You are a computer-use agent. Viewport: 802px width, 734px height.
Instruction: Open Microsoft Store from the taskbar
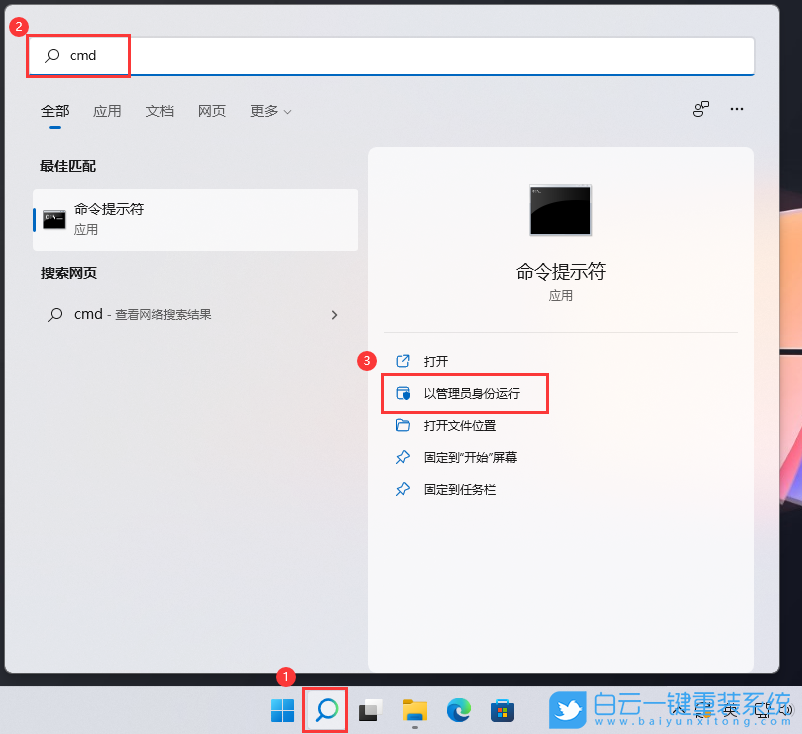point(502,711)
